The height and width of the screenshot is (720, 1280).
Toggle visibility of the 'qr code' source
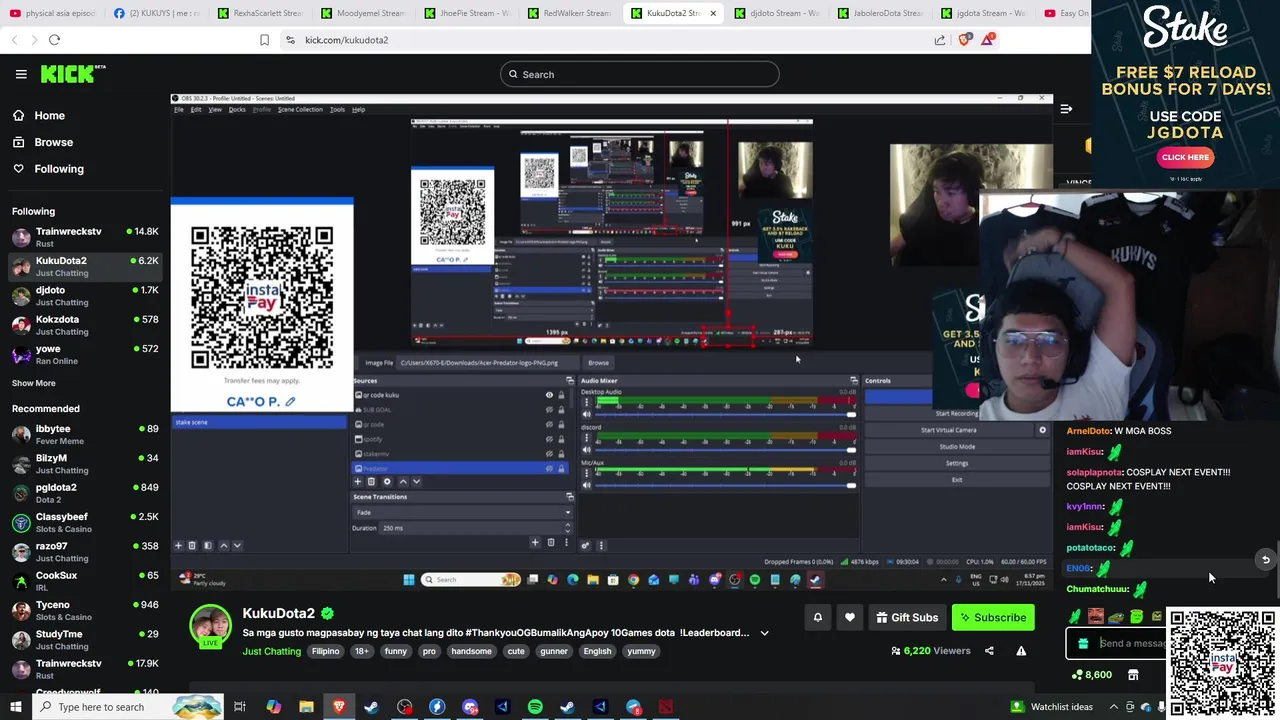(x=549, y=425)
